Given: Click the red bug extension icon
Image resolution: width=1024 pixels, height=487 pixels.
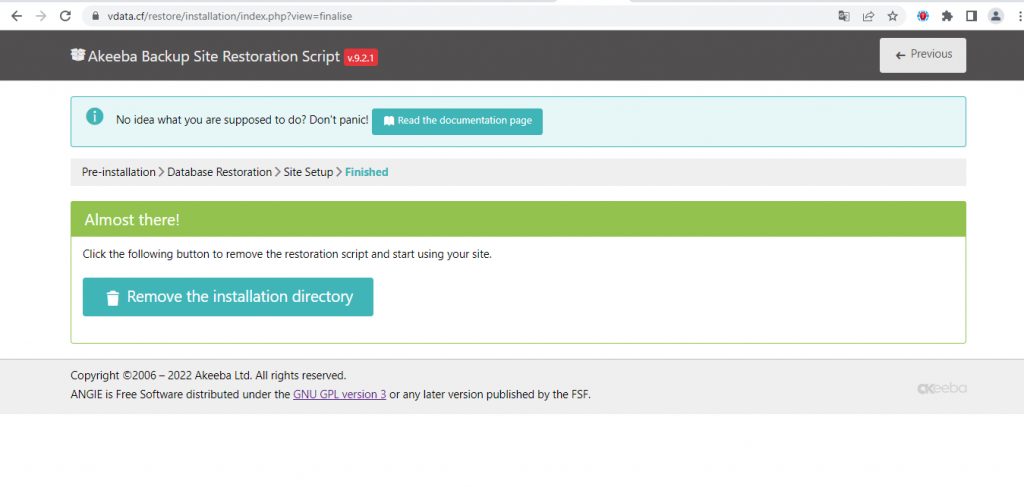Looking at the screenshot, I should click(923, 16).
